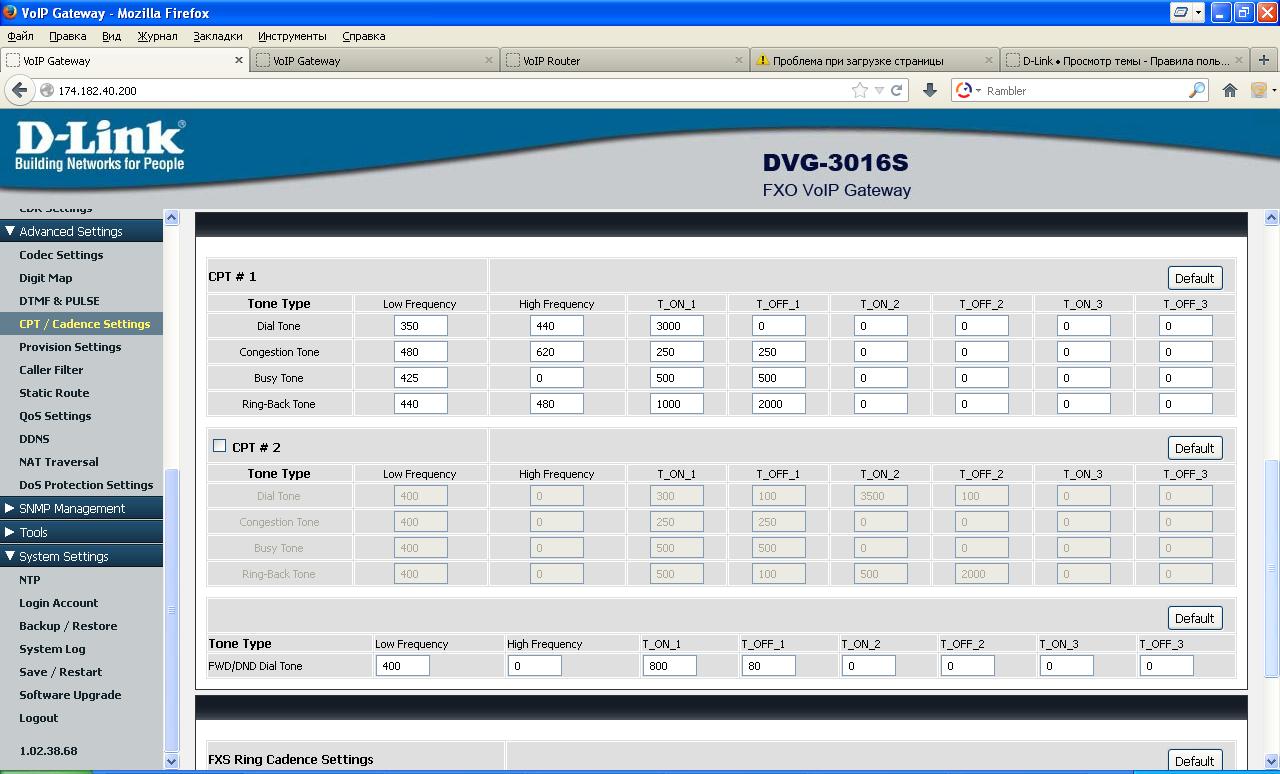Click the page's vertical scrollbar down arrow

point(1271,761)
